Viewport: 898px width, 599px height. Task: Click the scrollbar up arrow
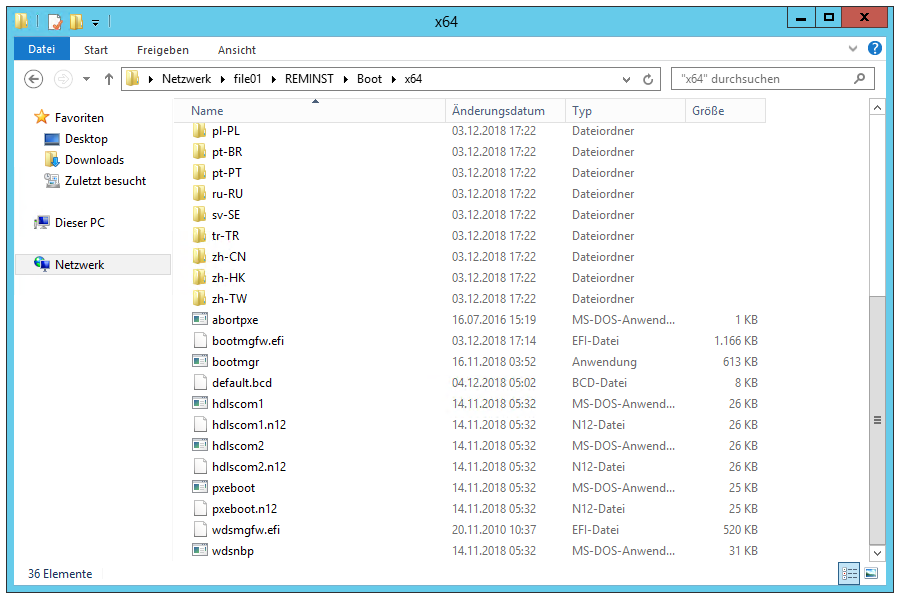877,107
